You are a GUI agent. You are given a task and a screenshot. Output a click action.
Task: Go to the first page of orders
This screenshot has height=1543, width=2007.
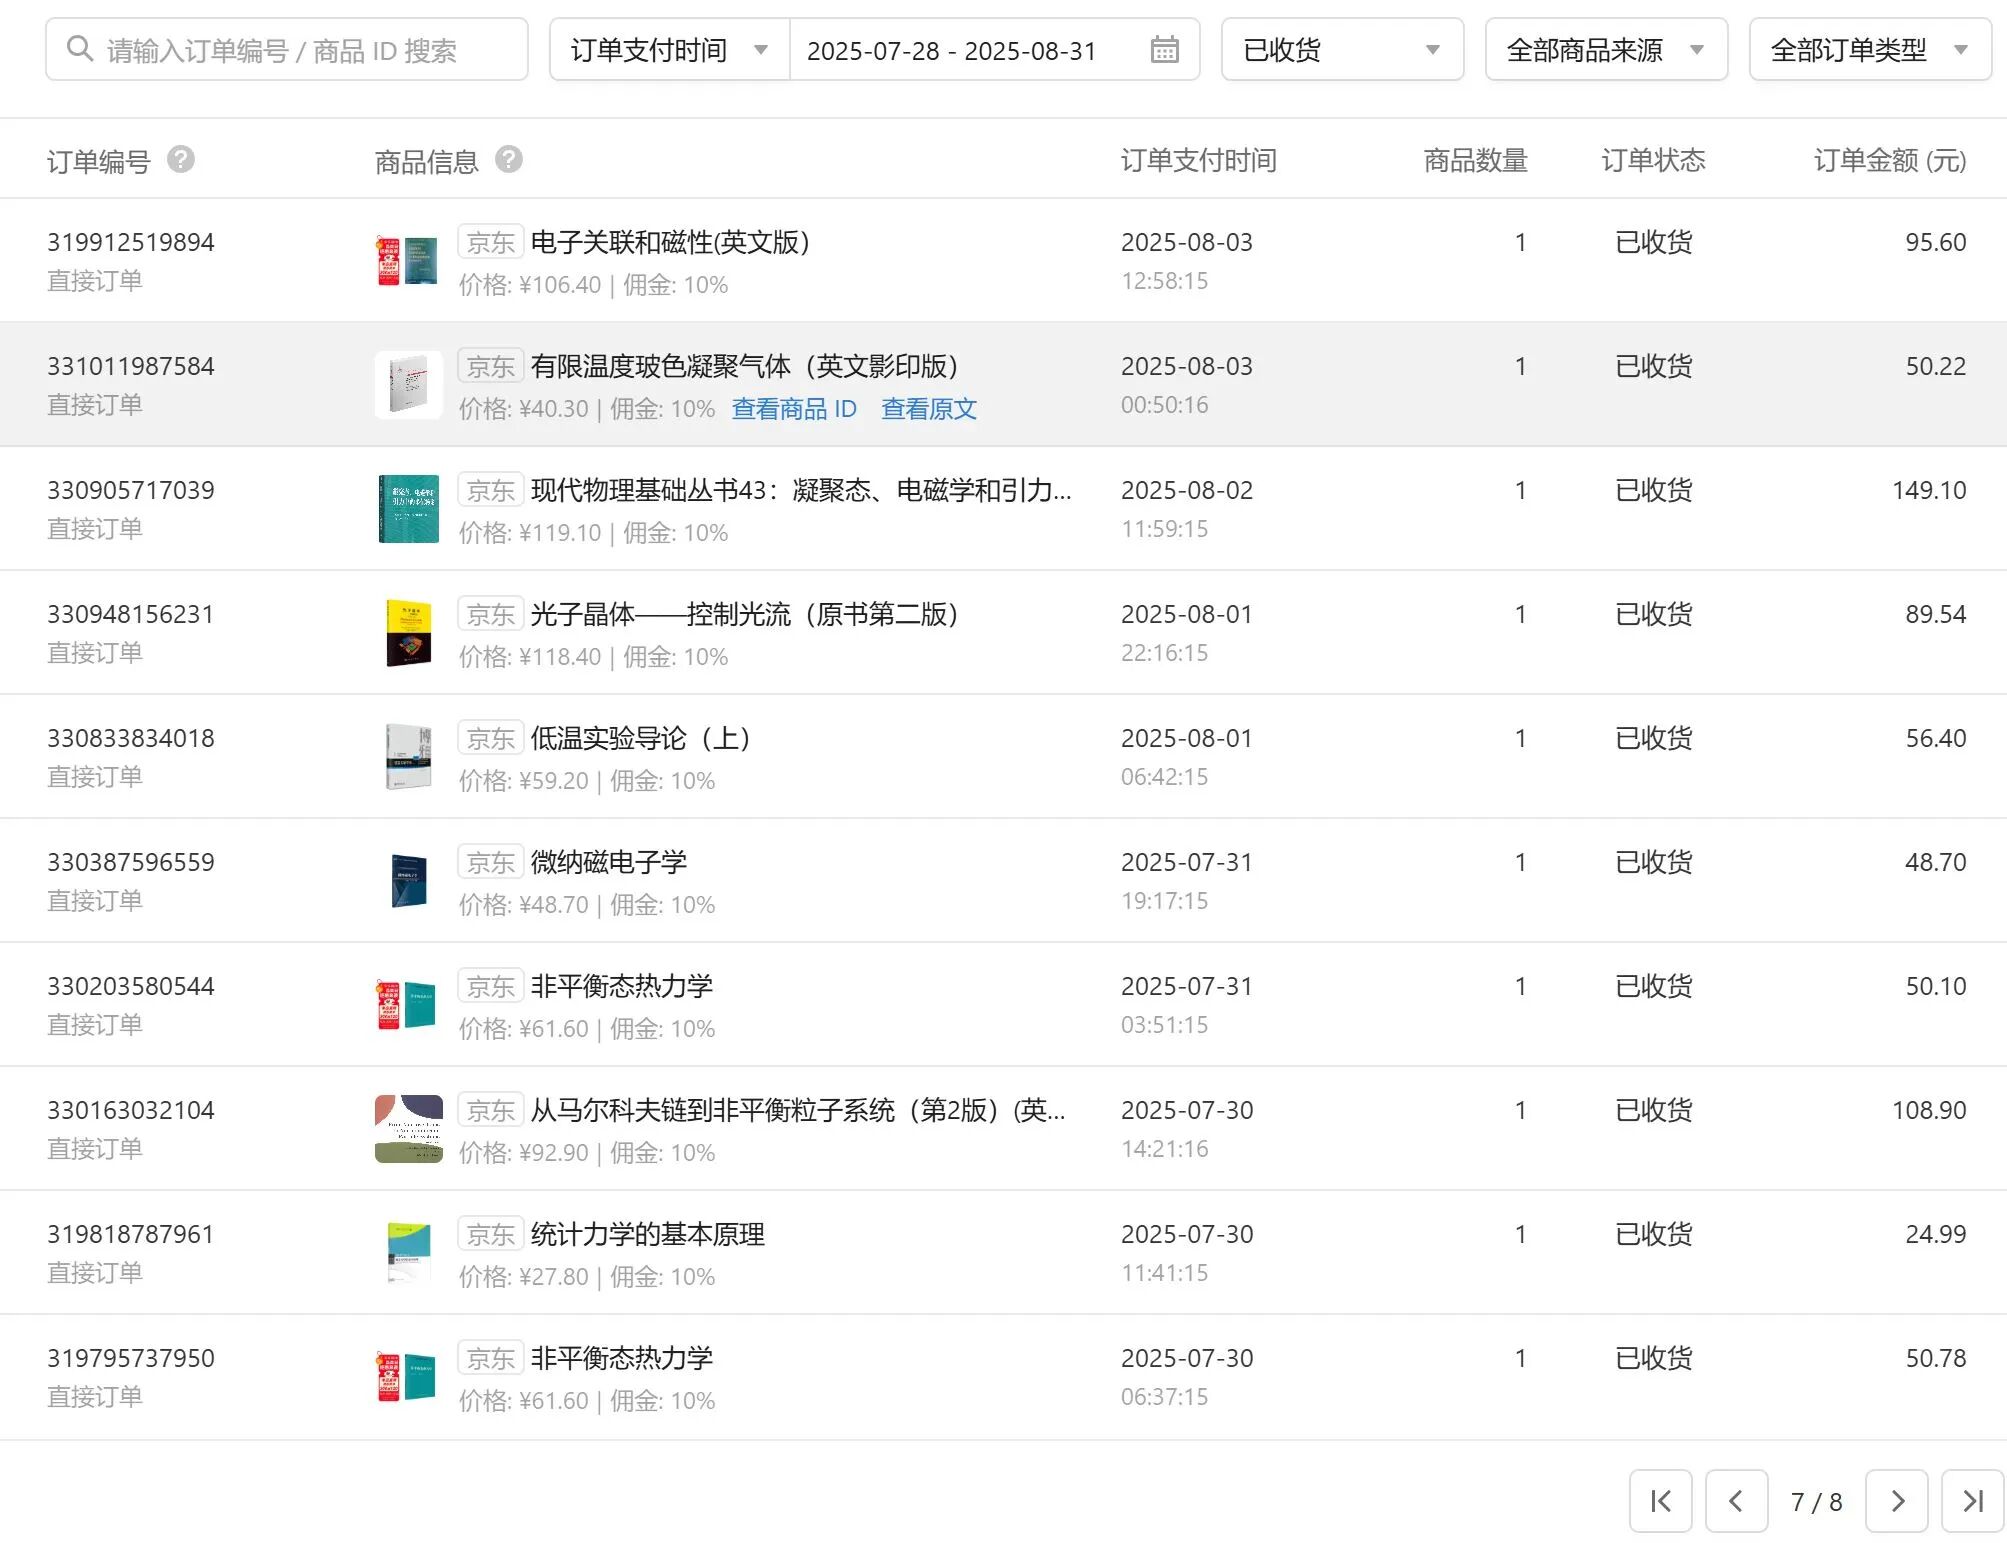(x=1660, y=1500)
